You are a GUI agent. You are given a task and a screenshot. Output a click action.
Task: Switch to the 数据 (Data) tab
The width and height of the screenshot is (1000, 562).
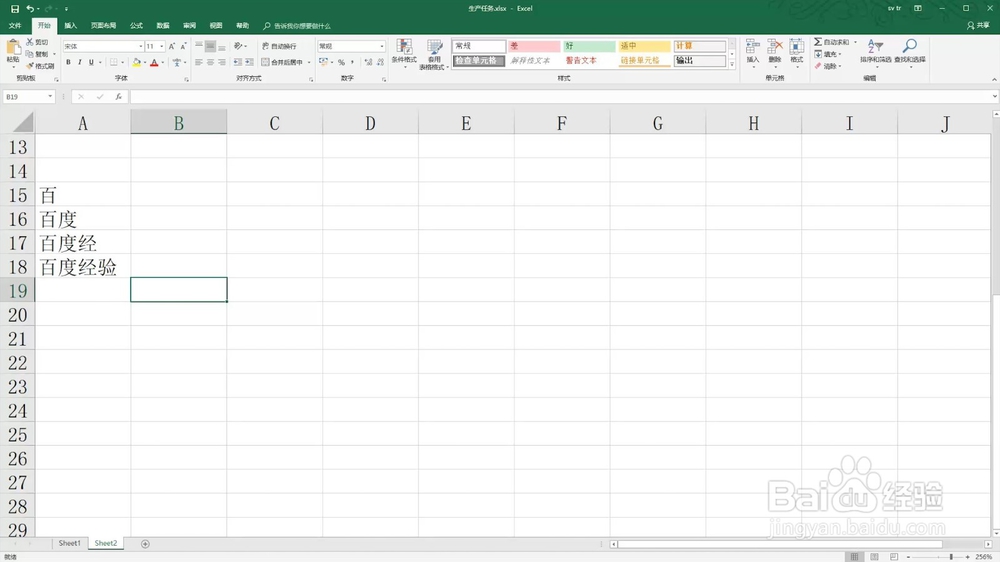tap(163, 26)
